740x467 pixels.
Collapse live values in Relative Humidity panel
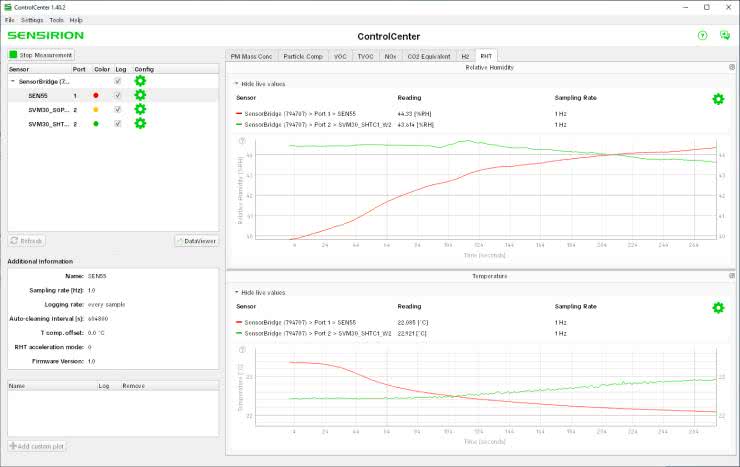[237, 84]
